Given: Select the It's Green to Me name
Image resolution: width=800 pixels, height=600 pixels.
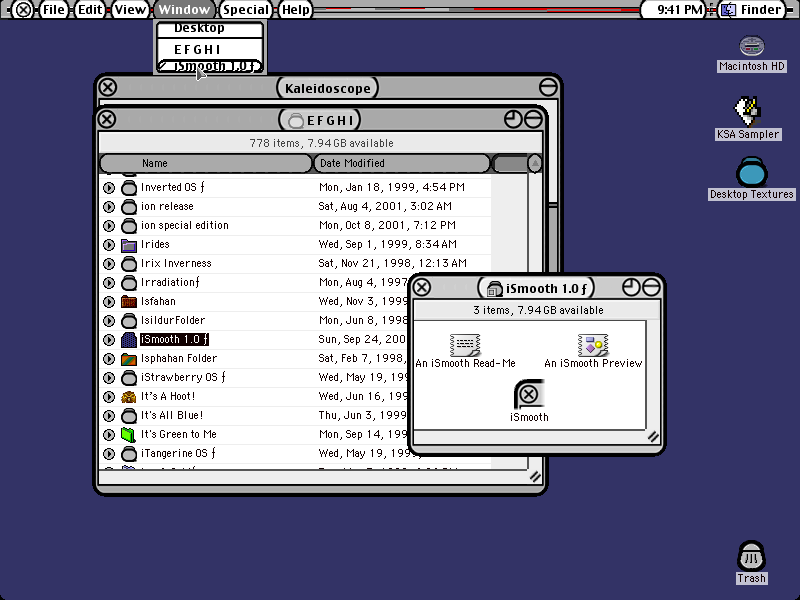Looking at the screenshot, I should (x=179, y=434).
